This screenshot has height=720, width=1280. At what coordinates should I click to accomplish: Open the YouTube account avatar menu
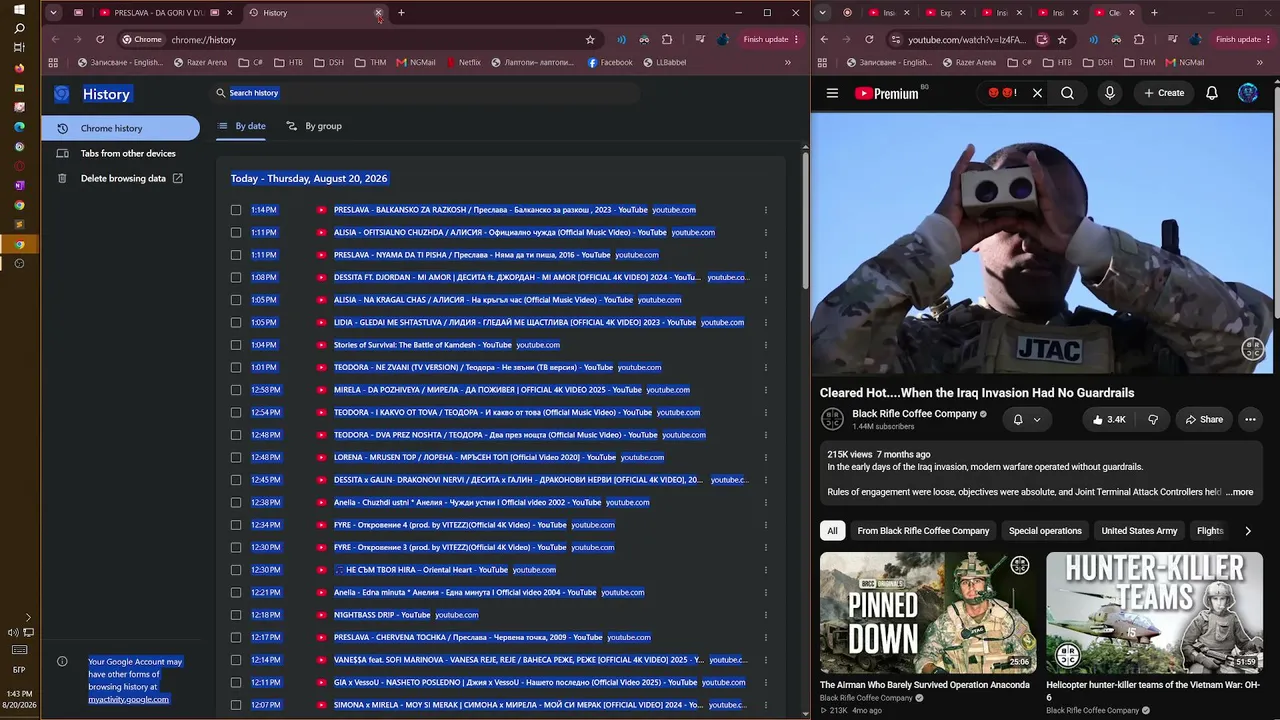tap(1248, 93)
